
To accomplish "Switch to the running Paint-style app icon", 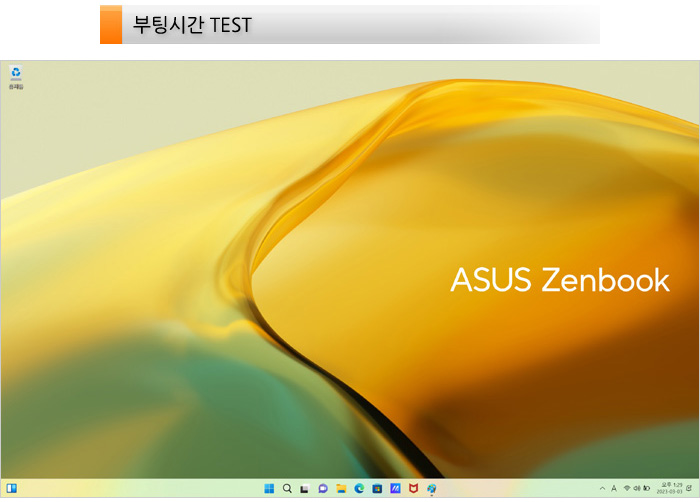I will click(431, 489).
